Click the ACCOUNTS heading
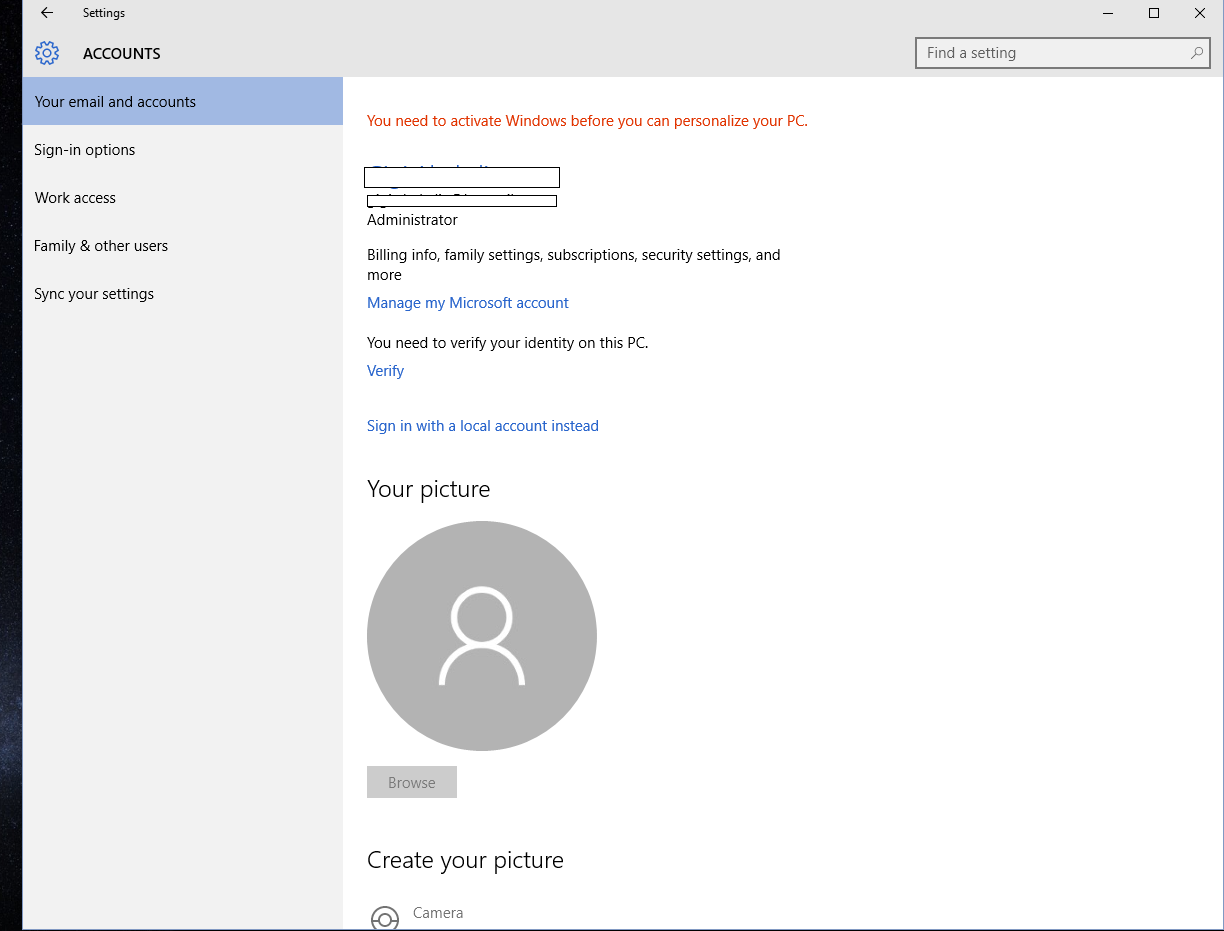Image resolution: width=1224 pixels, height=931 pixels. coord(121,53)
